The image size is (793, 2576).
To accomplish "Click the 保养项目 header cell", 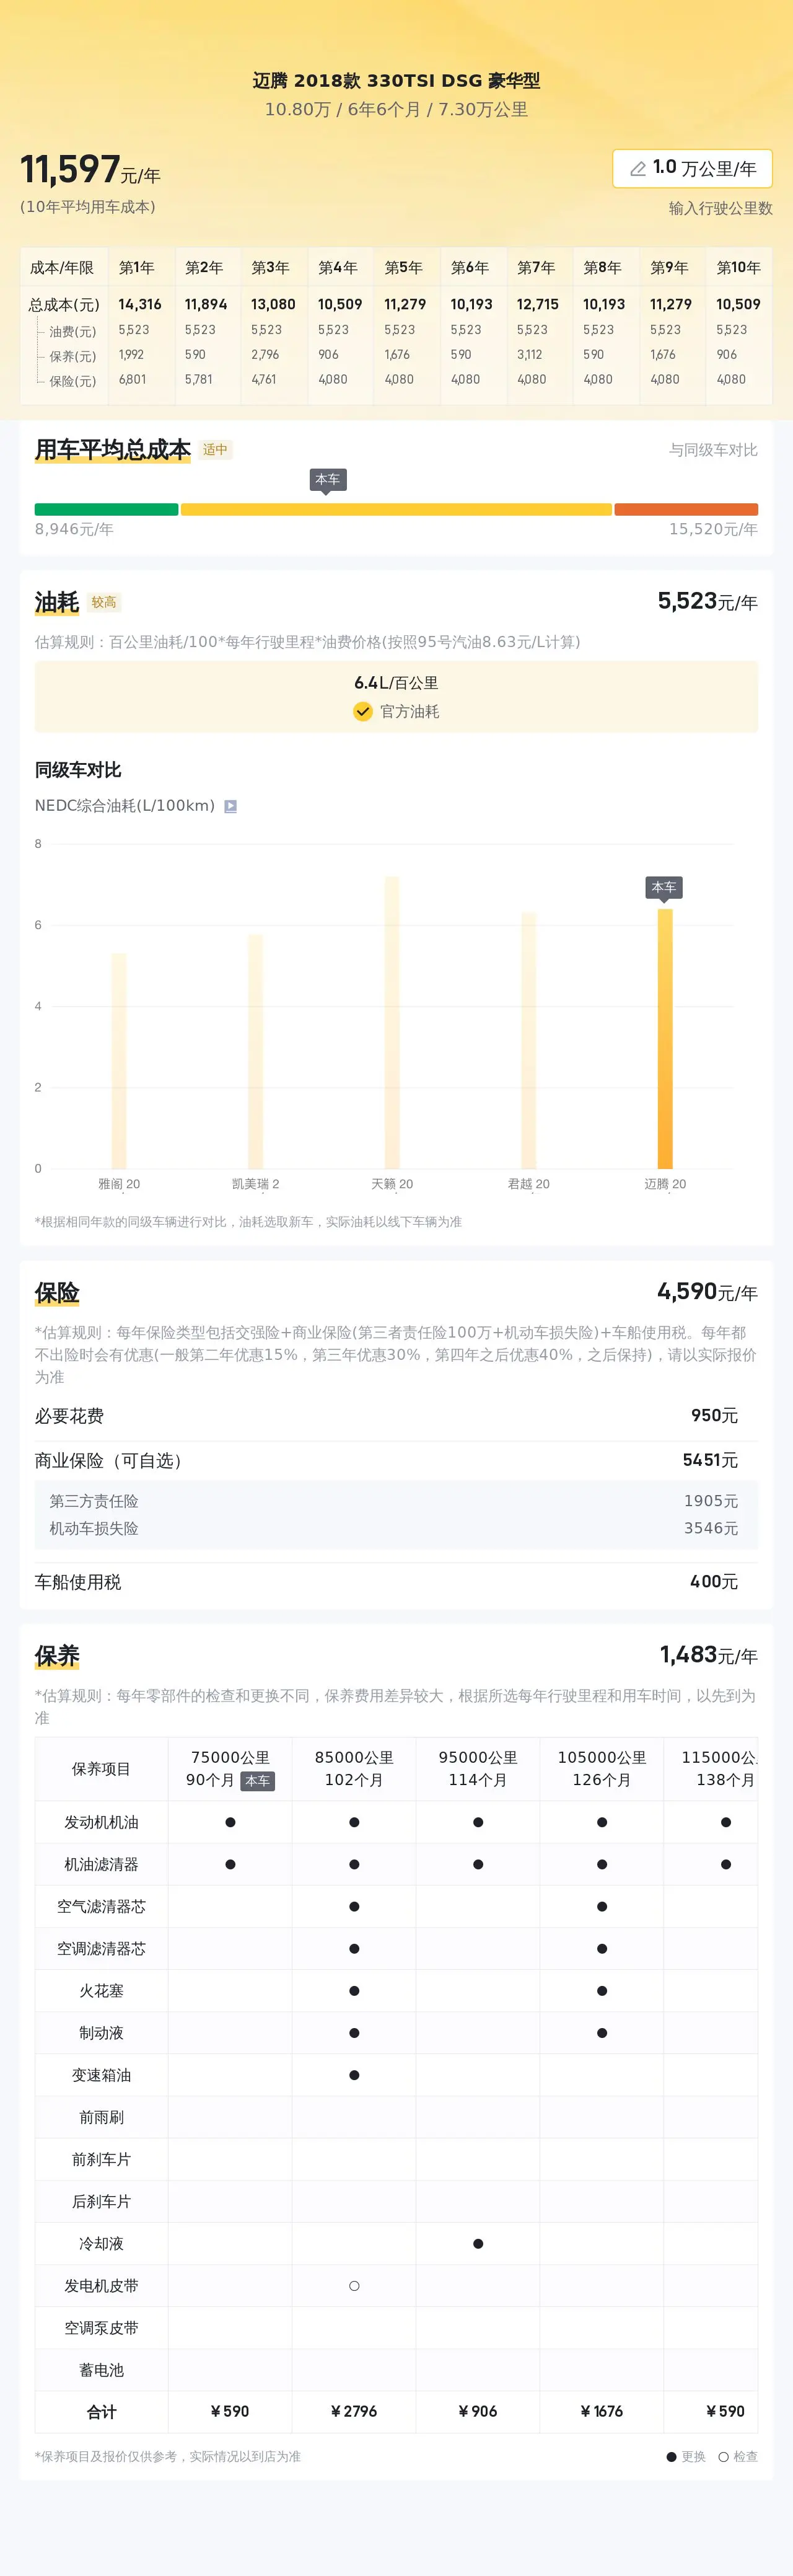I will (101, 1768).
